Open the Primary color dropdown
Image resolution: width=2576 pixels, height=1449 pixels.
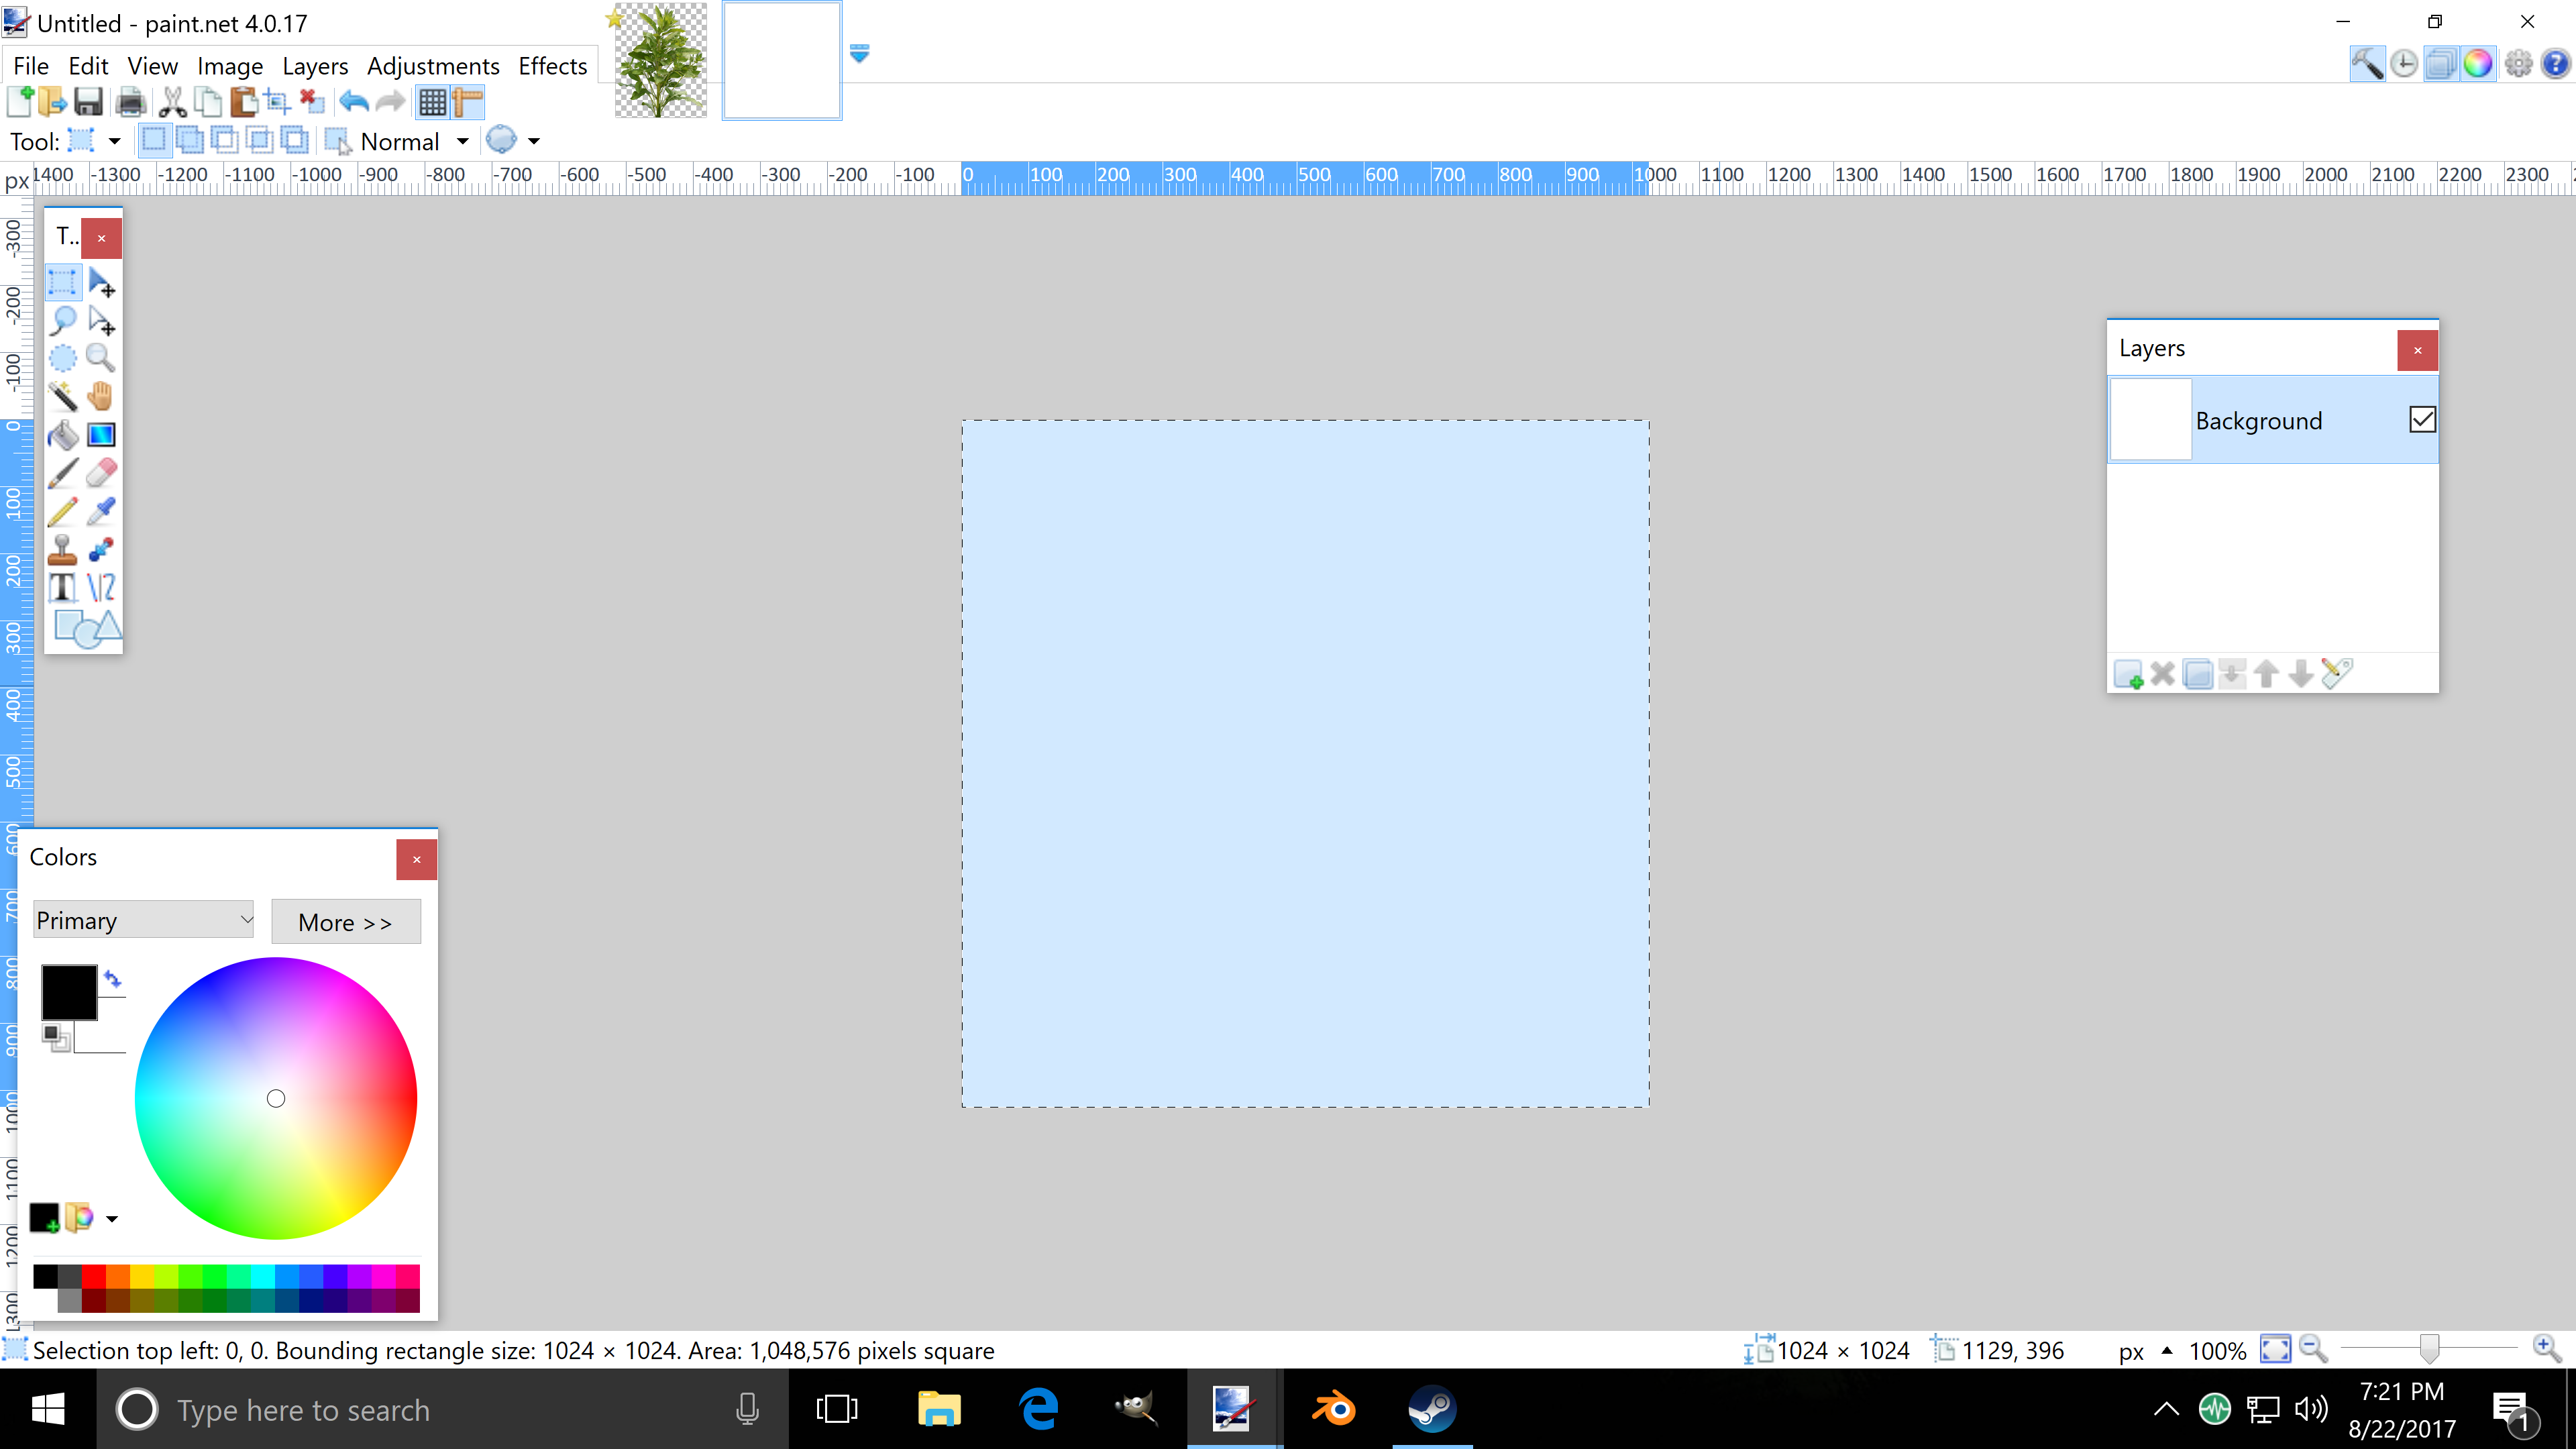(144, 920)
